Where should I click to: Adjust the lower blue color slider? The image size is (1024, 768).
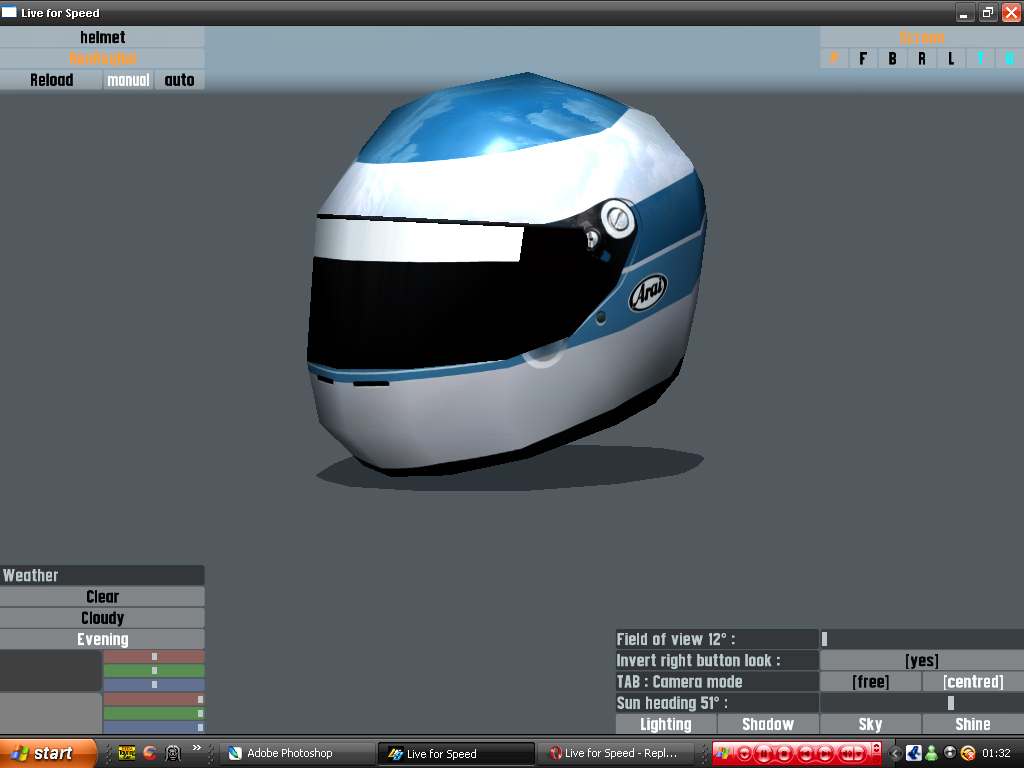pos(154,727)
